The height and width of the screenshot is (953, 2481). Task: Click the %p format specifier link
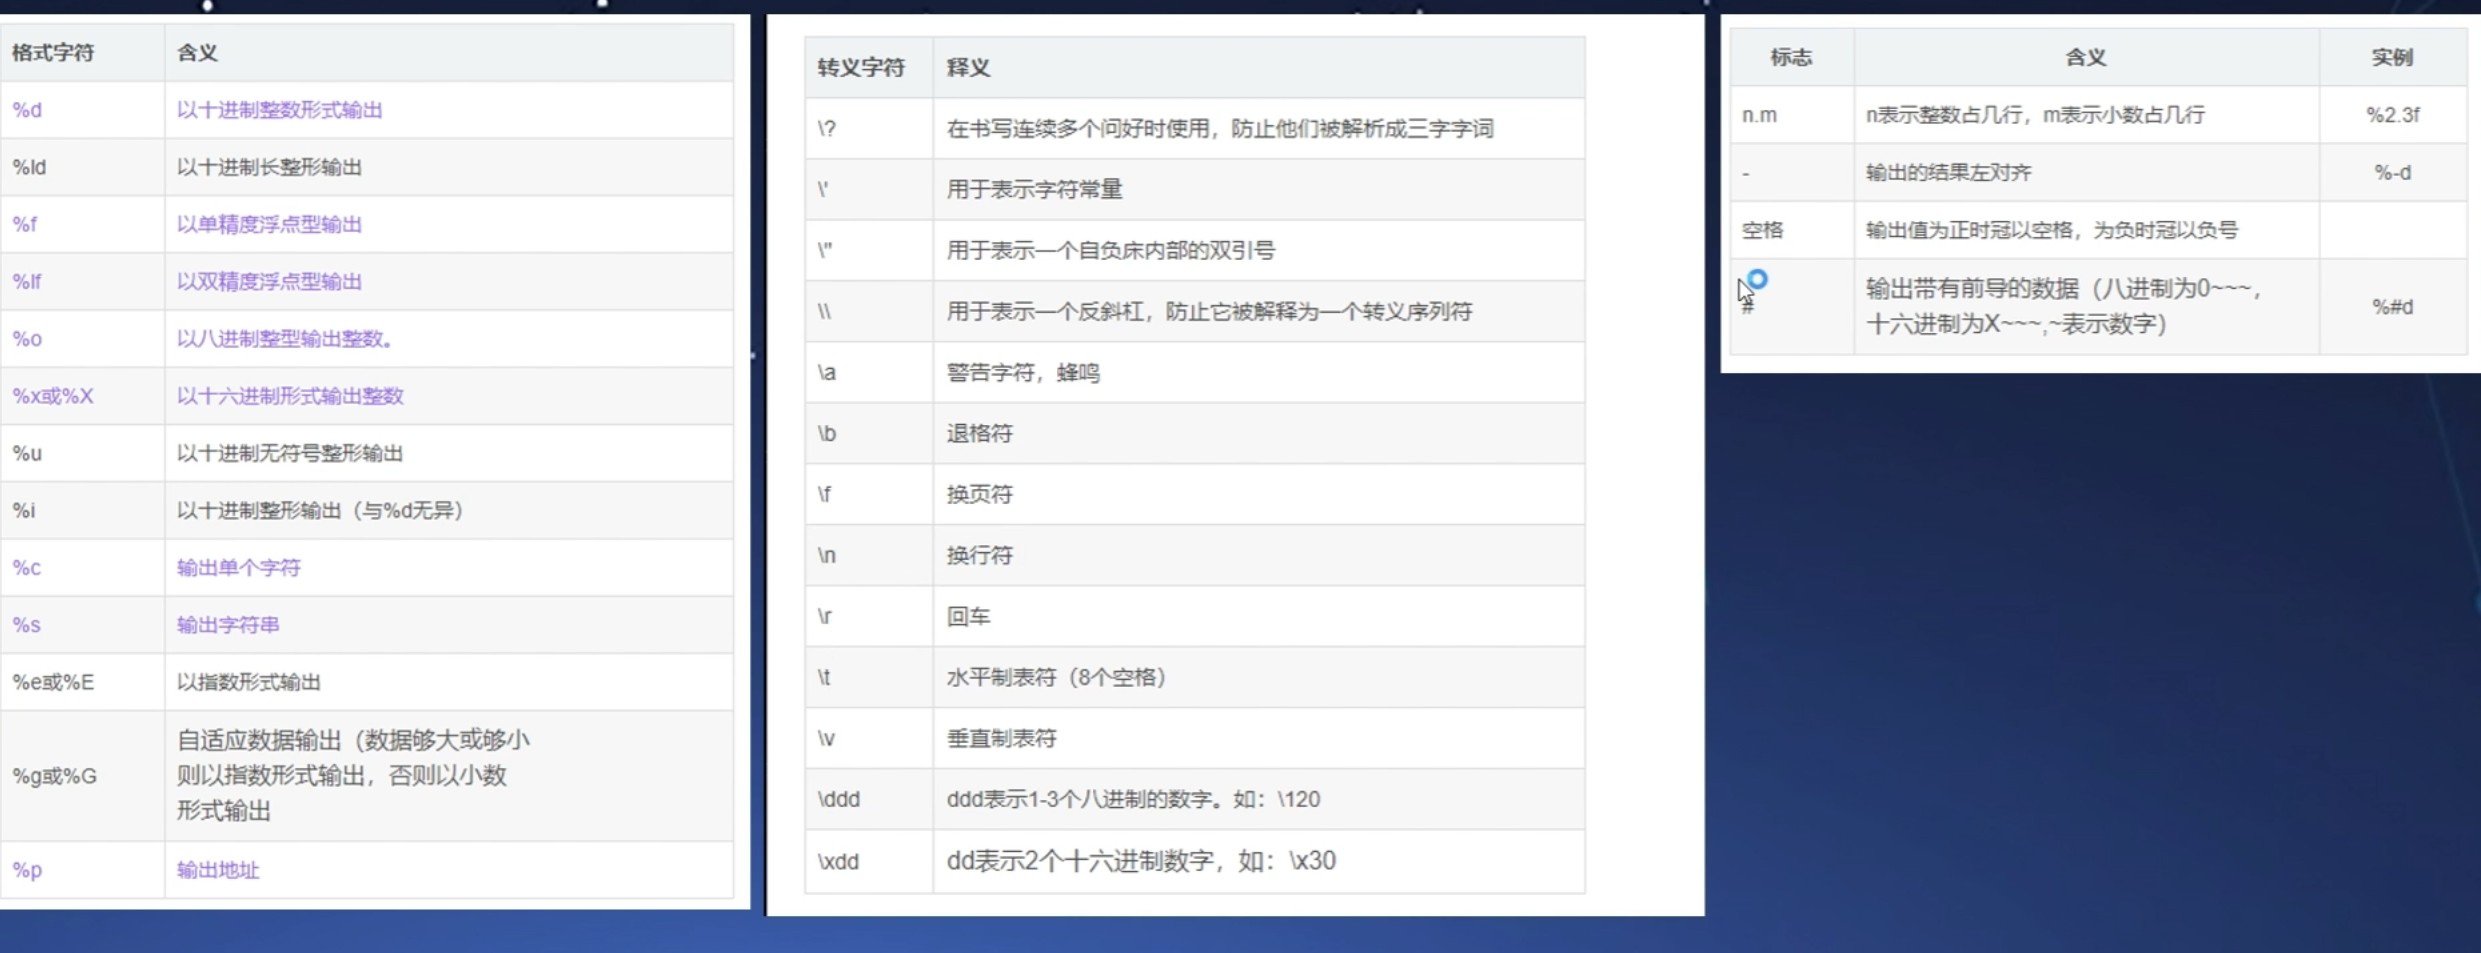pyautogui.click(x=27, y=870)
